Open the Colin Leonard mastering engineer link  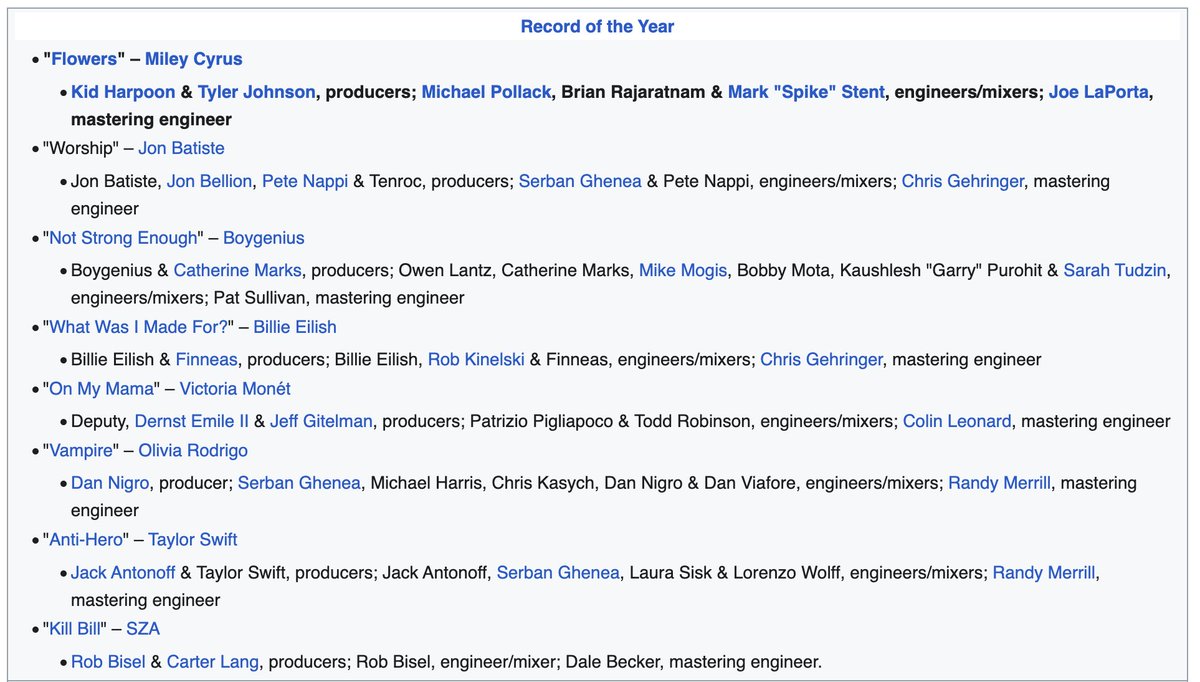[957, 421]
